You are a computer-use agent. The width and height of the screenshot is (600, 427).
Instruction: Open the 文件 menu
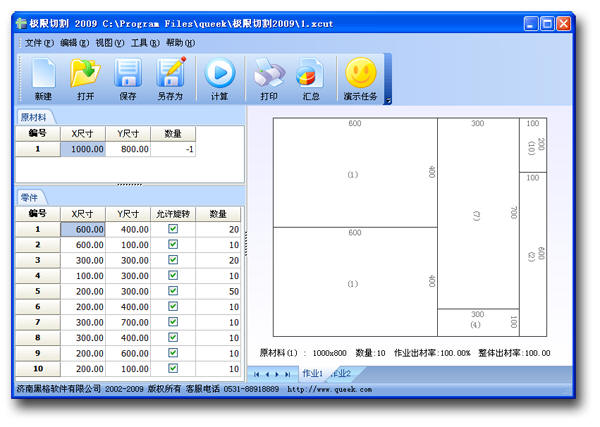(x=39, y=43)
